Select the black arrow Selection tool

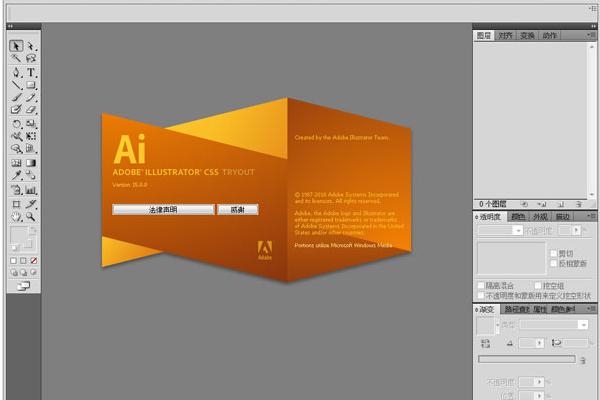click(17, 46)
